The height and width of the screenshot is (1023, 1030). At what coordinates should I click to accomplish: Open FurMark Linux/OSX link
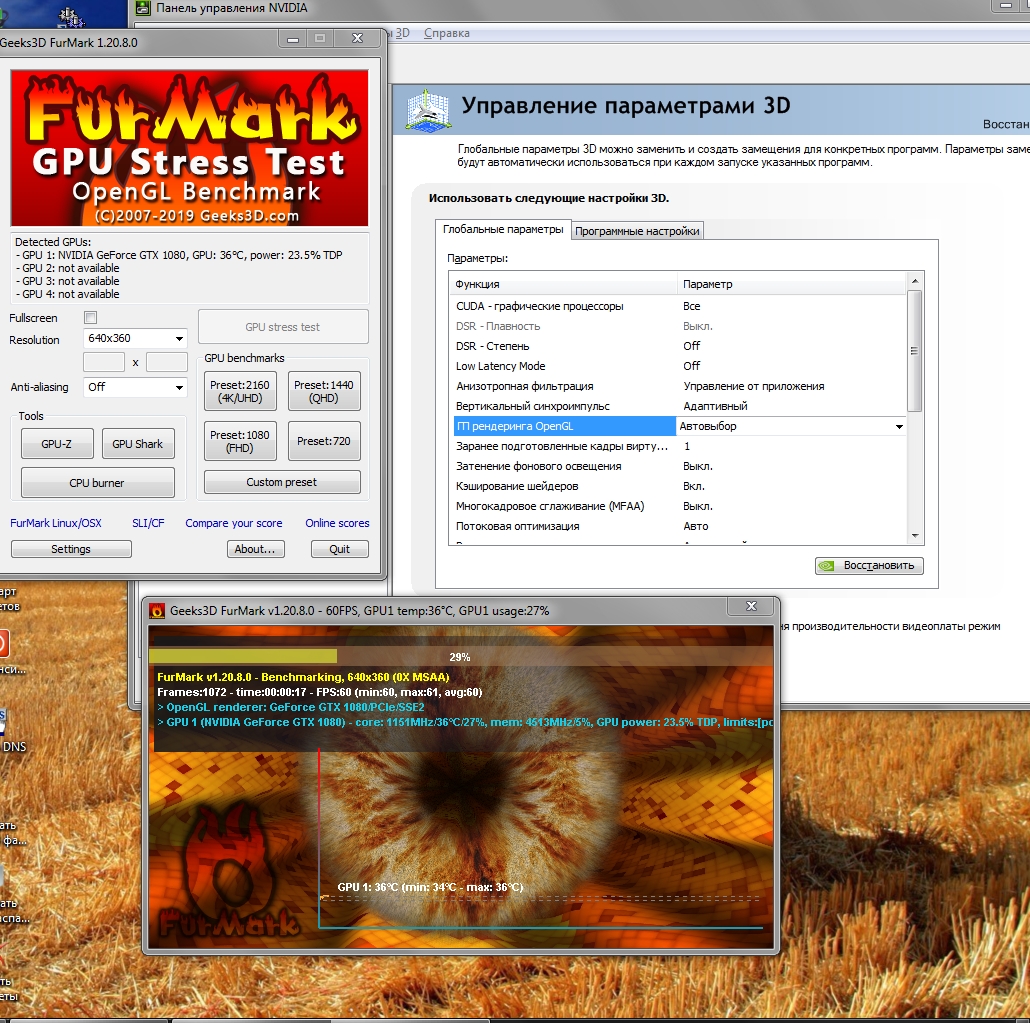56,523
